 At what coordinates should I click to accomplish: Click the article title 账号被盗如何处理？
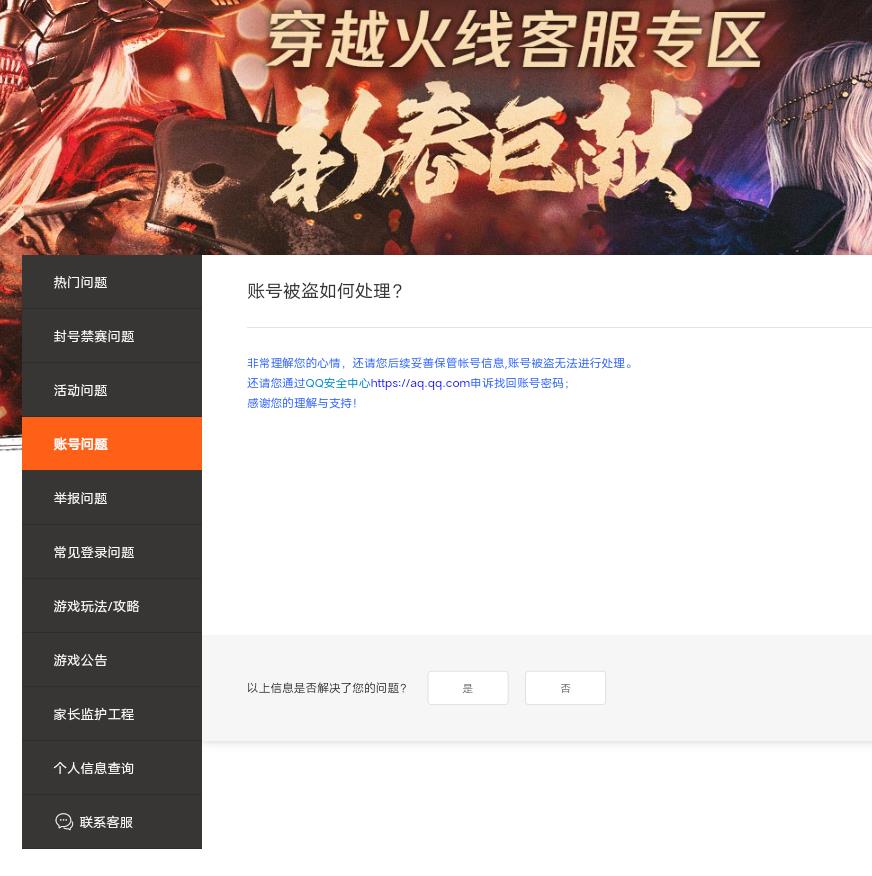[325, 291]
